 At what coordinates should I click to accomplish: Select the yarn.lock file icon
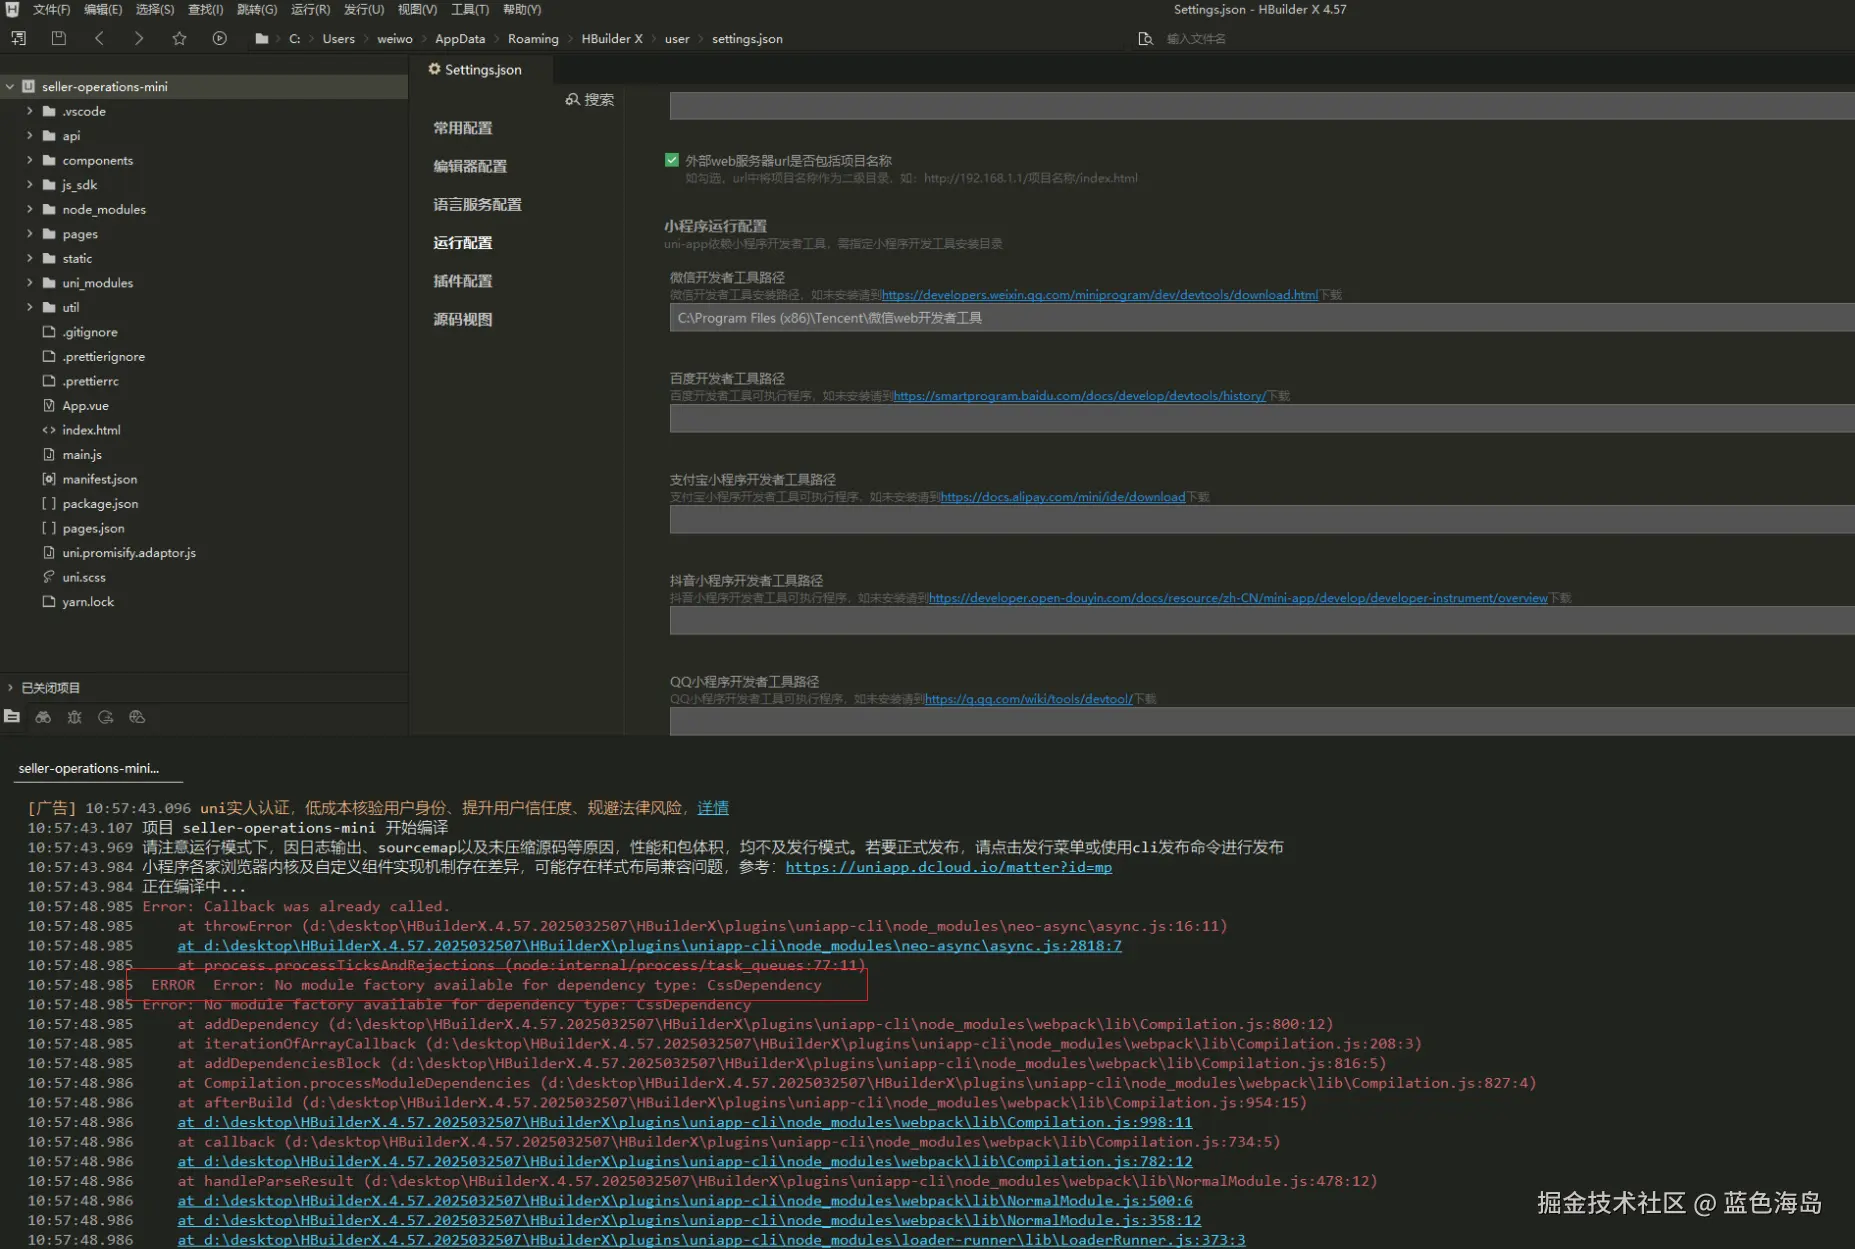pos(49,601)
